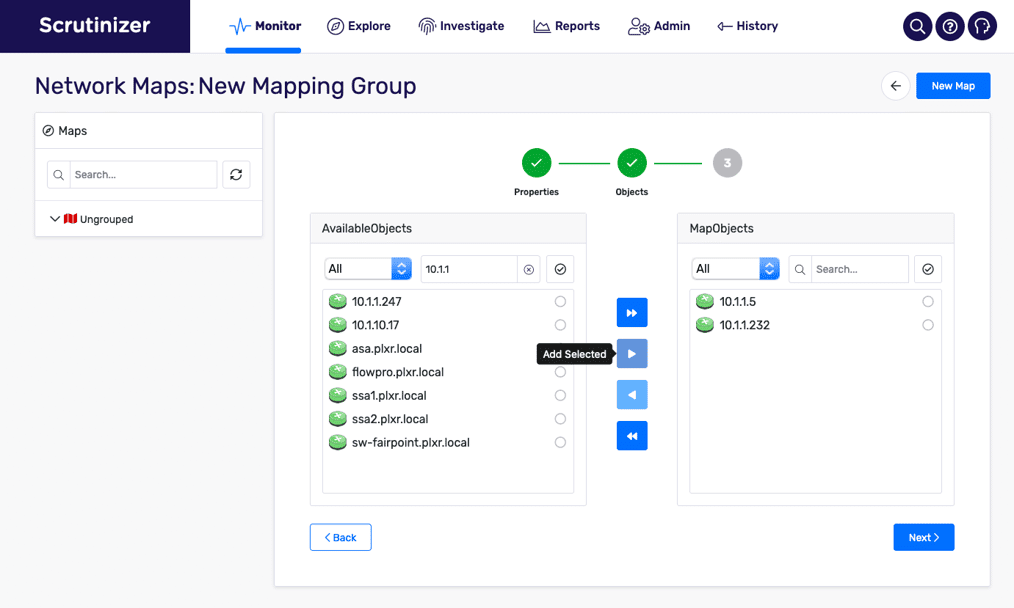The image size is (1014, 608).
Task: Click the Add Selected arrow button
Action: point(632,354)
